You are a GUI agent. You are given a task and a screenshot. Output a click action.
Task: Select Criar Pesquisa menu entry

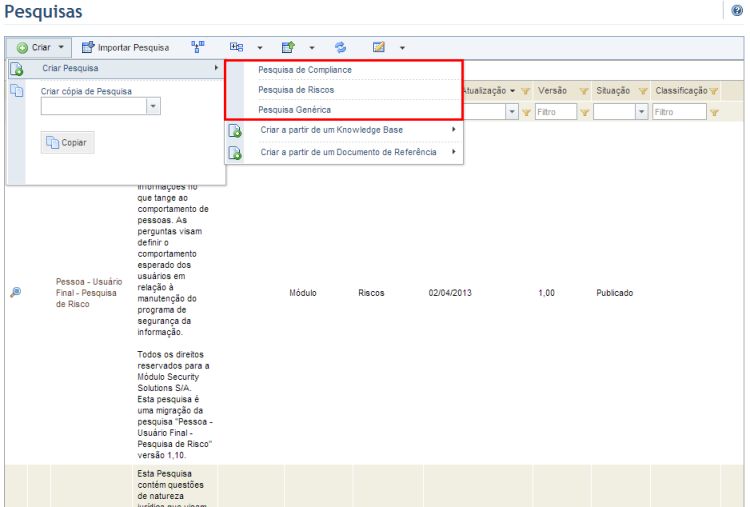115,68
